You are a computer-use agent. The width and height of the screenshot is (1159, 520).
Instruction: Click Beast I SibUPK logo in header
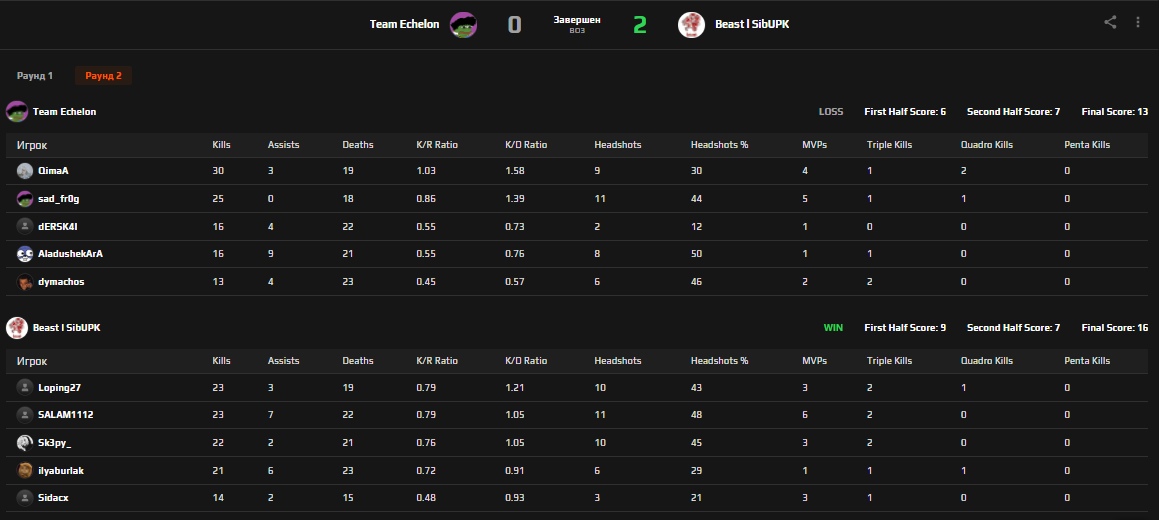tap(691, 25)
